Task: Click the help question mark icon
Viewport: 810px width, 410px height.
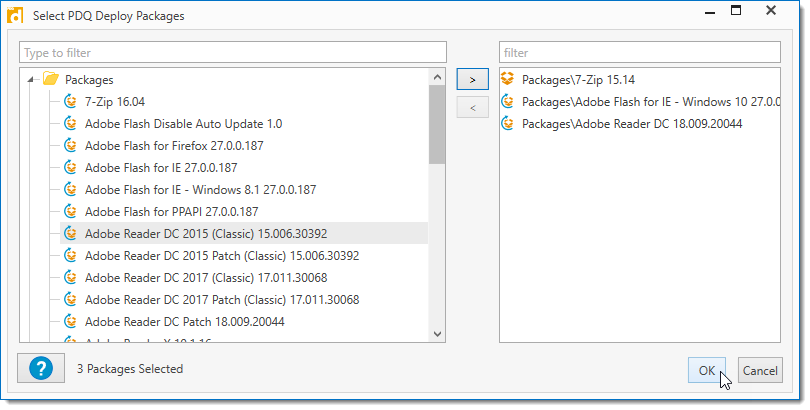Action: [x=41, y=369]
